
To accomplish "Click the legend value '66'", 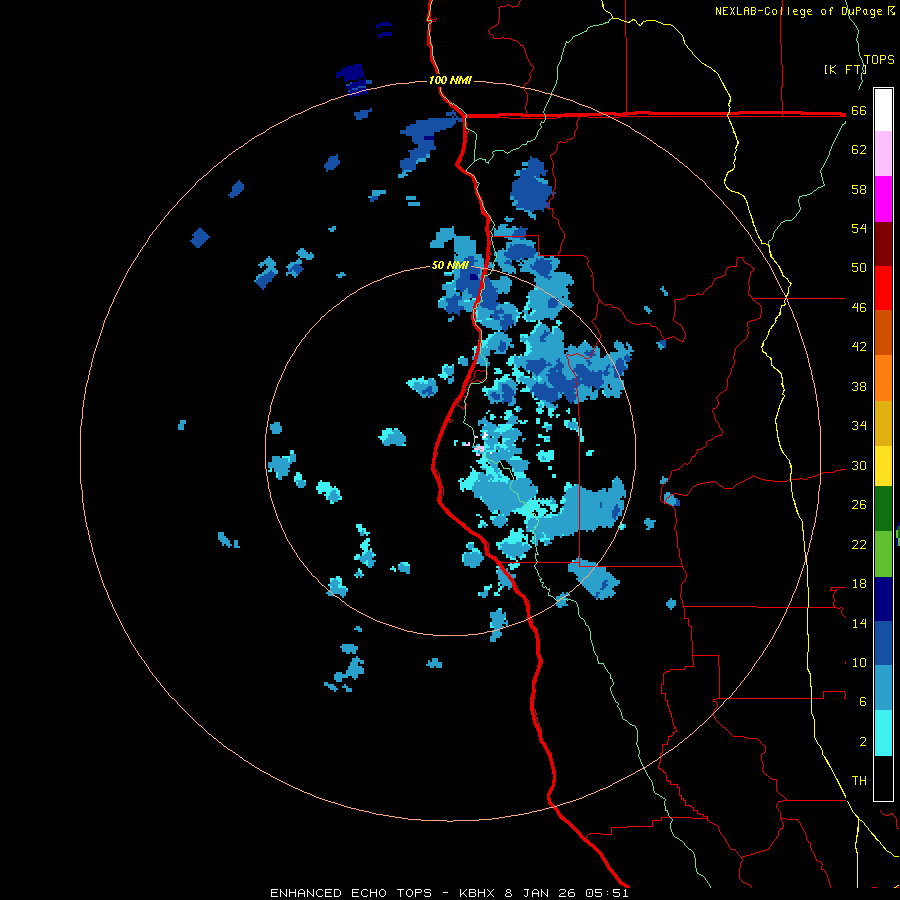I will [x=859, y=111].
